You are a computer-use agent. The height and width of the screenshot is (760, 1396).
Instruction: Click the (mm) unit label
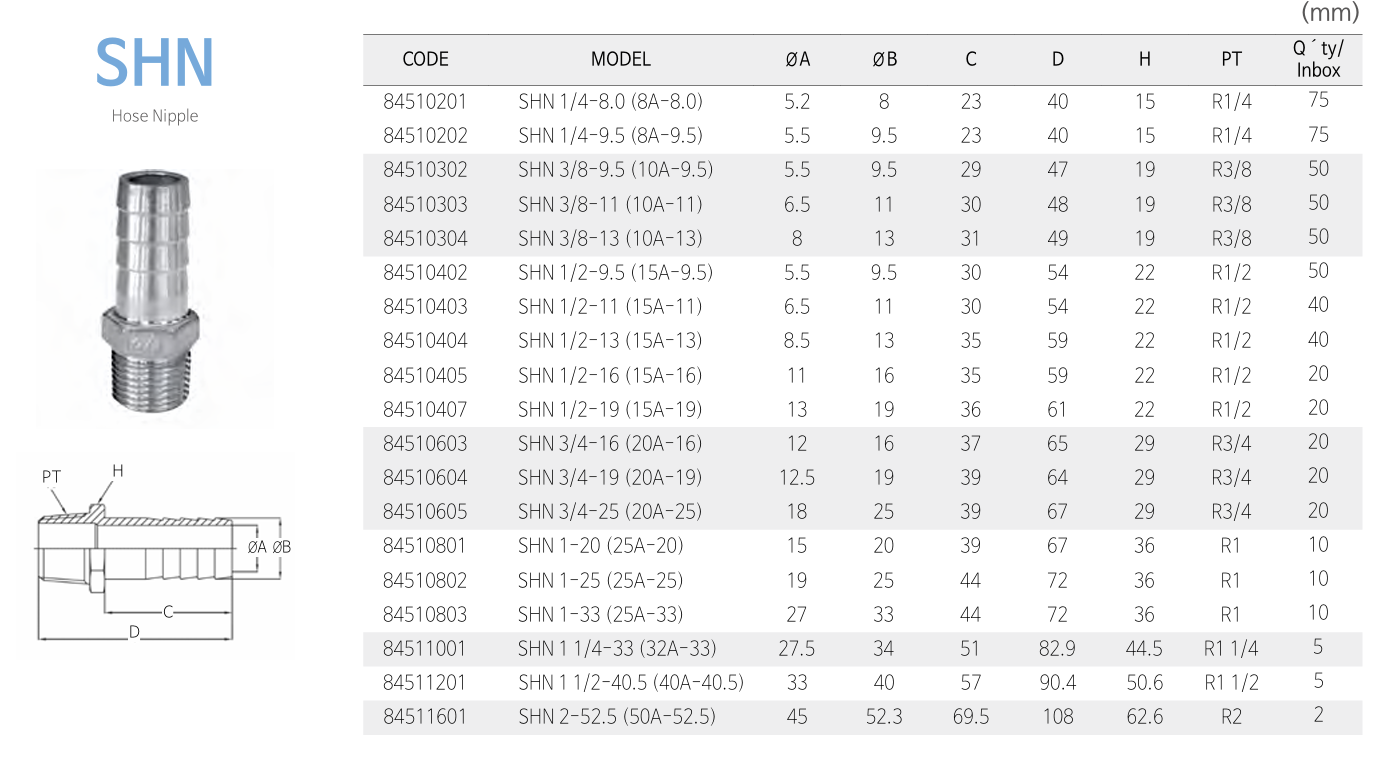[1330, 13]
